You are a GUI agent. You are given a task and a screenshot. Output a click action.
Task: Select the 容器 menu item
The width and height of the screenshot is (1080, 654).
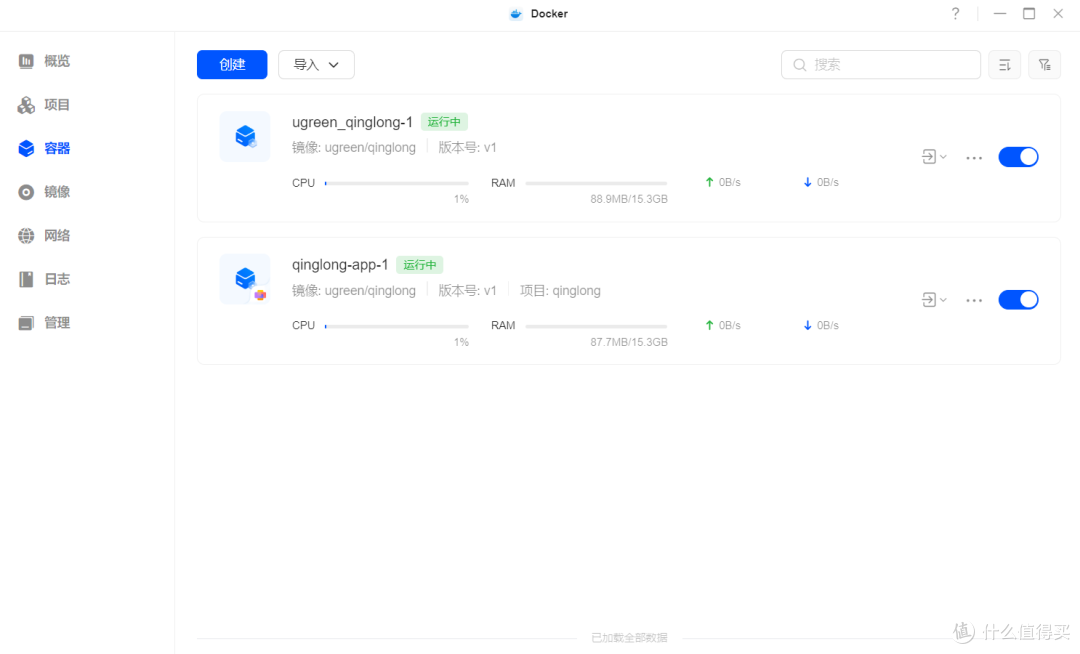coord(57,148)
